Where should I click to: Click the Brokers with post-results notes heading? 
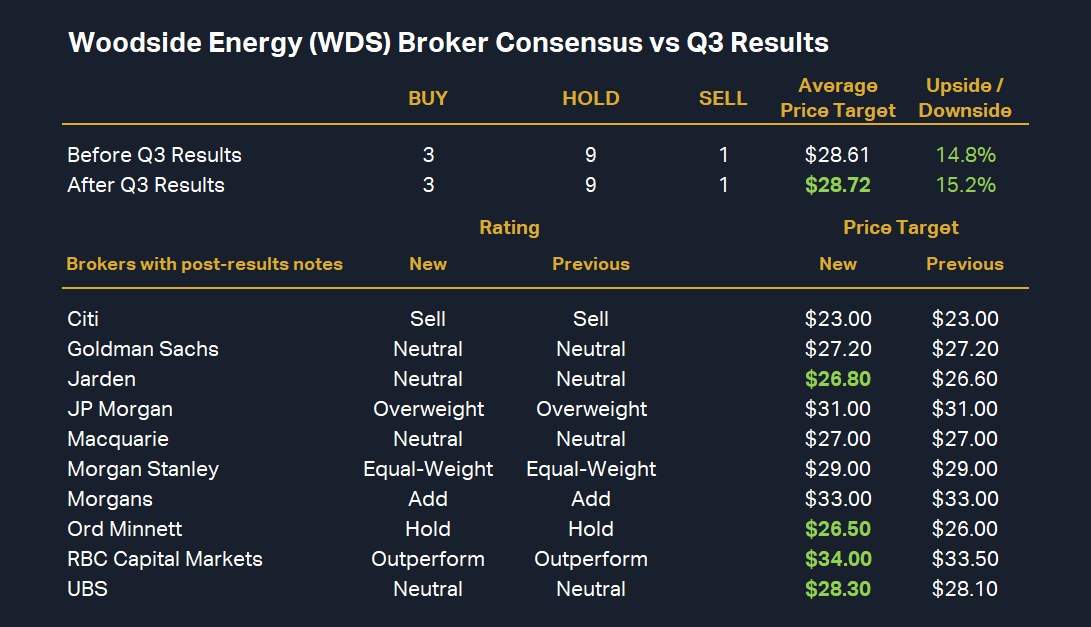(204, 264)
